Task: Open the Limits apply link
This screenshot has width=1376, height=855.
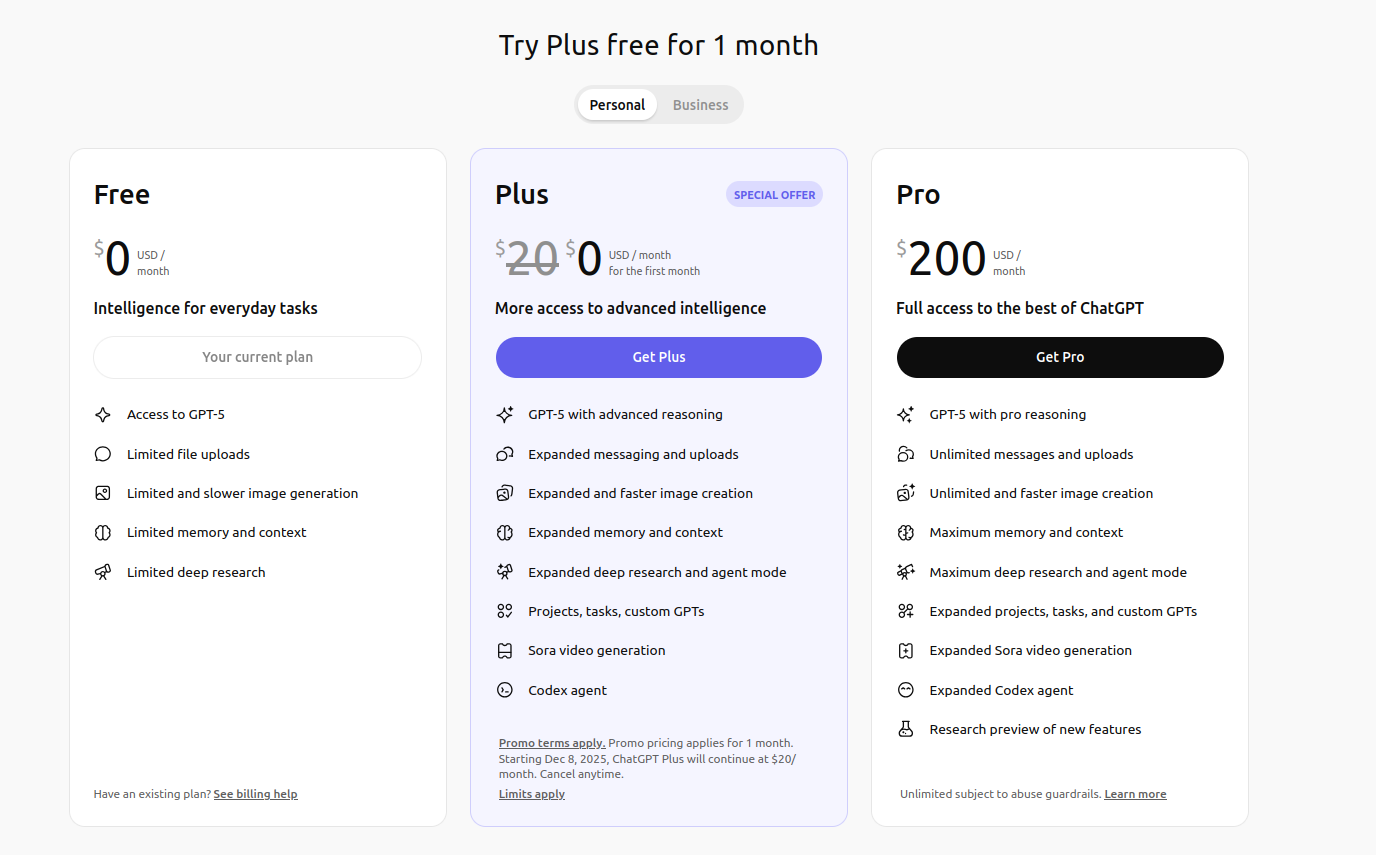Action: point(532,794)
